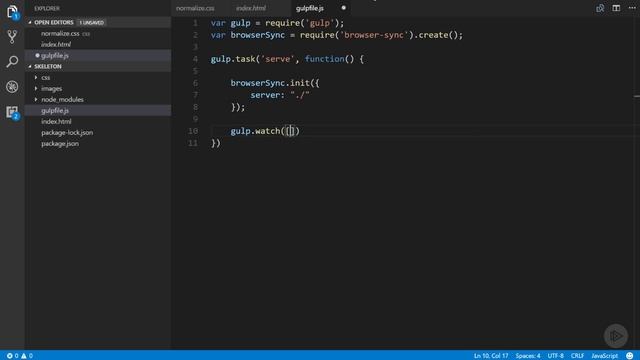
Task: Click the warnings count in status bar
Action: tap(27, 356)
